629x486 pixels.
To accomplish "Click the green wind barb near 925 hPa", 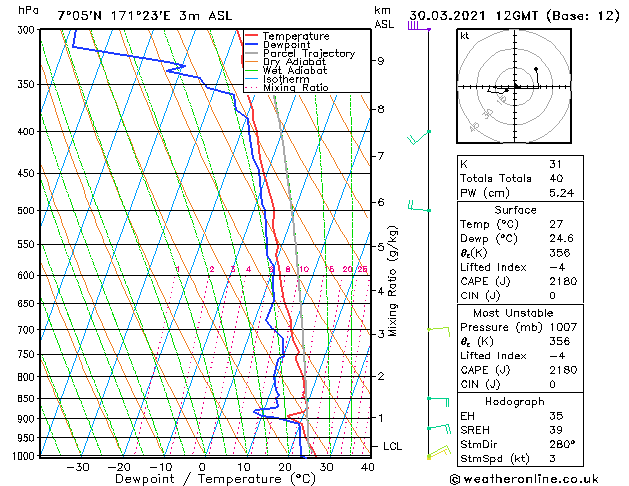I will pos(439,429).
